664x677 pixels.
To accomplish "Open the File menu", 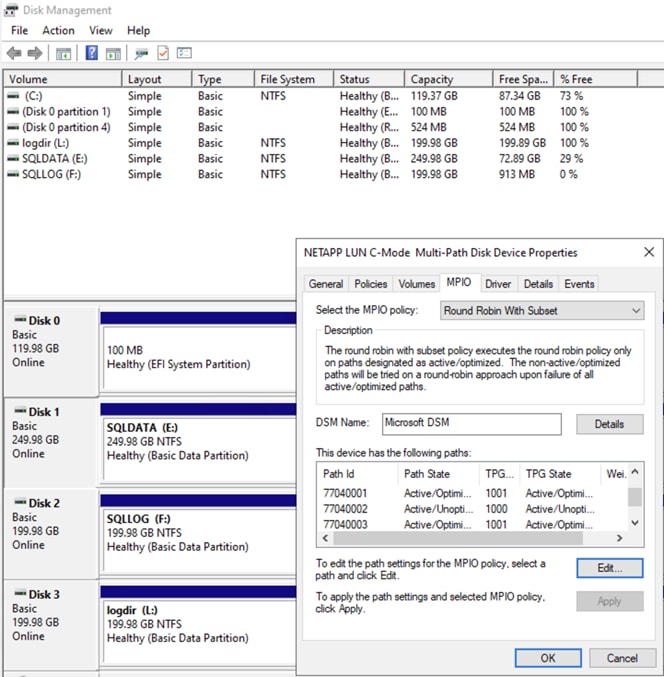I will pyautogui.click(x=19, y=30).
